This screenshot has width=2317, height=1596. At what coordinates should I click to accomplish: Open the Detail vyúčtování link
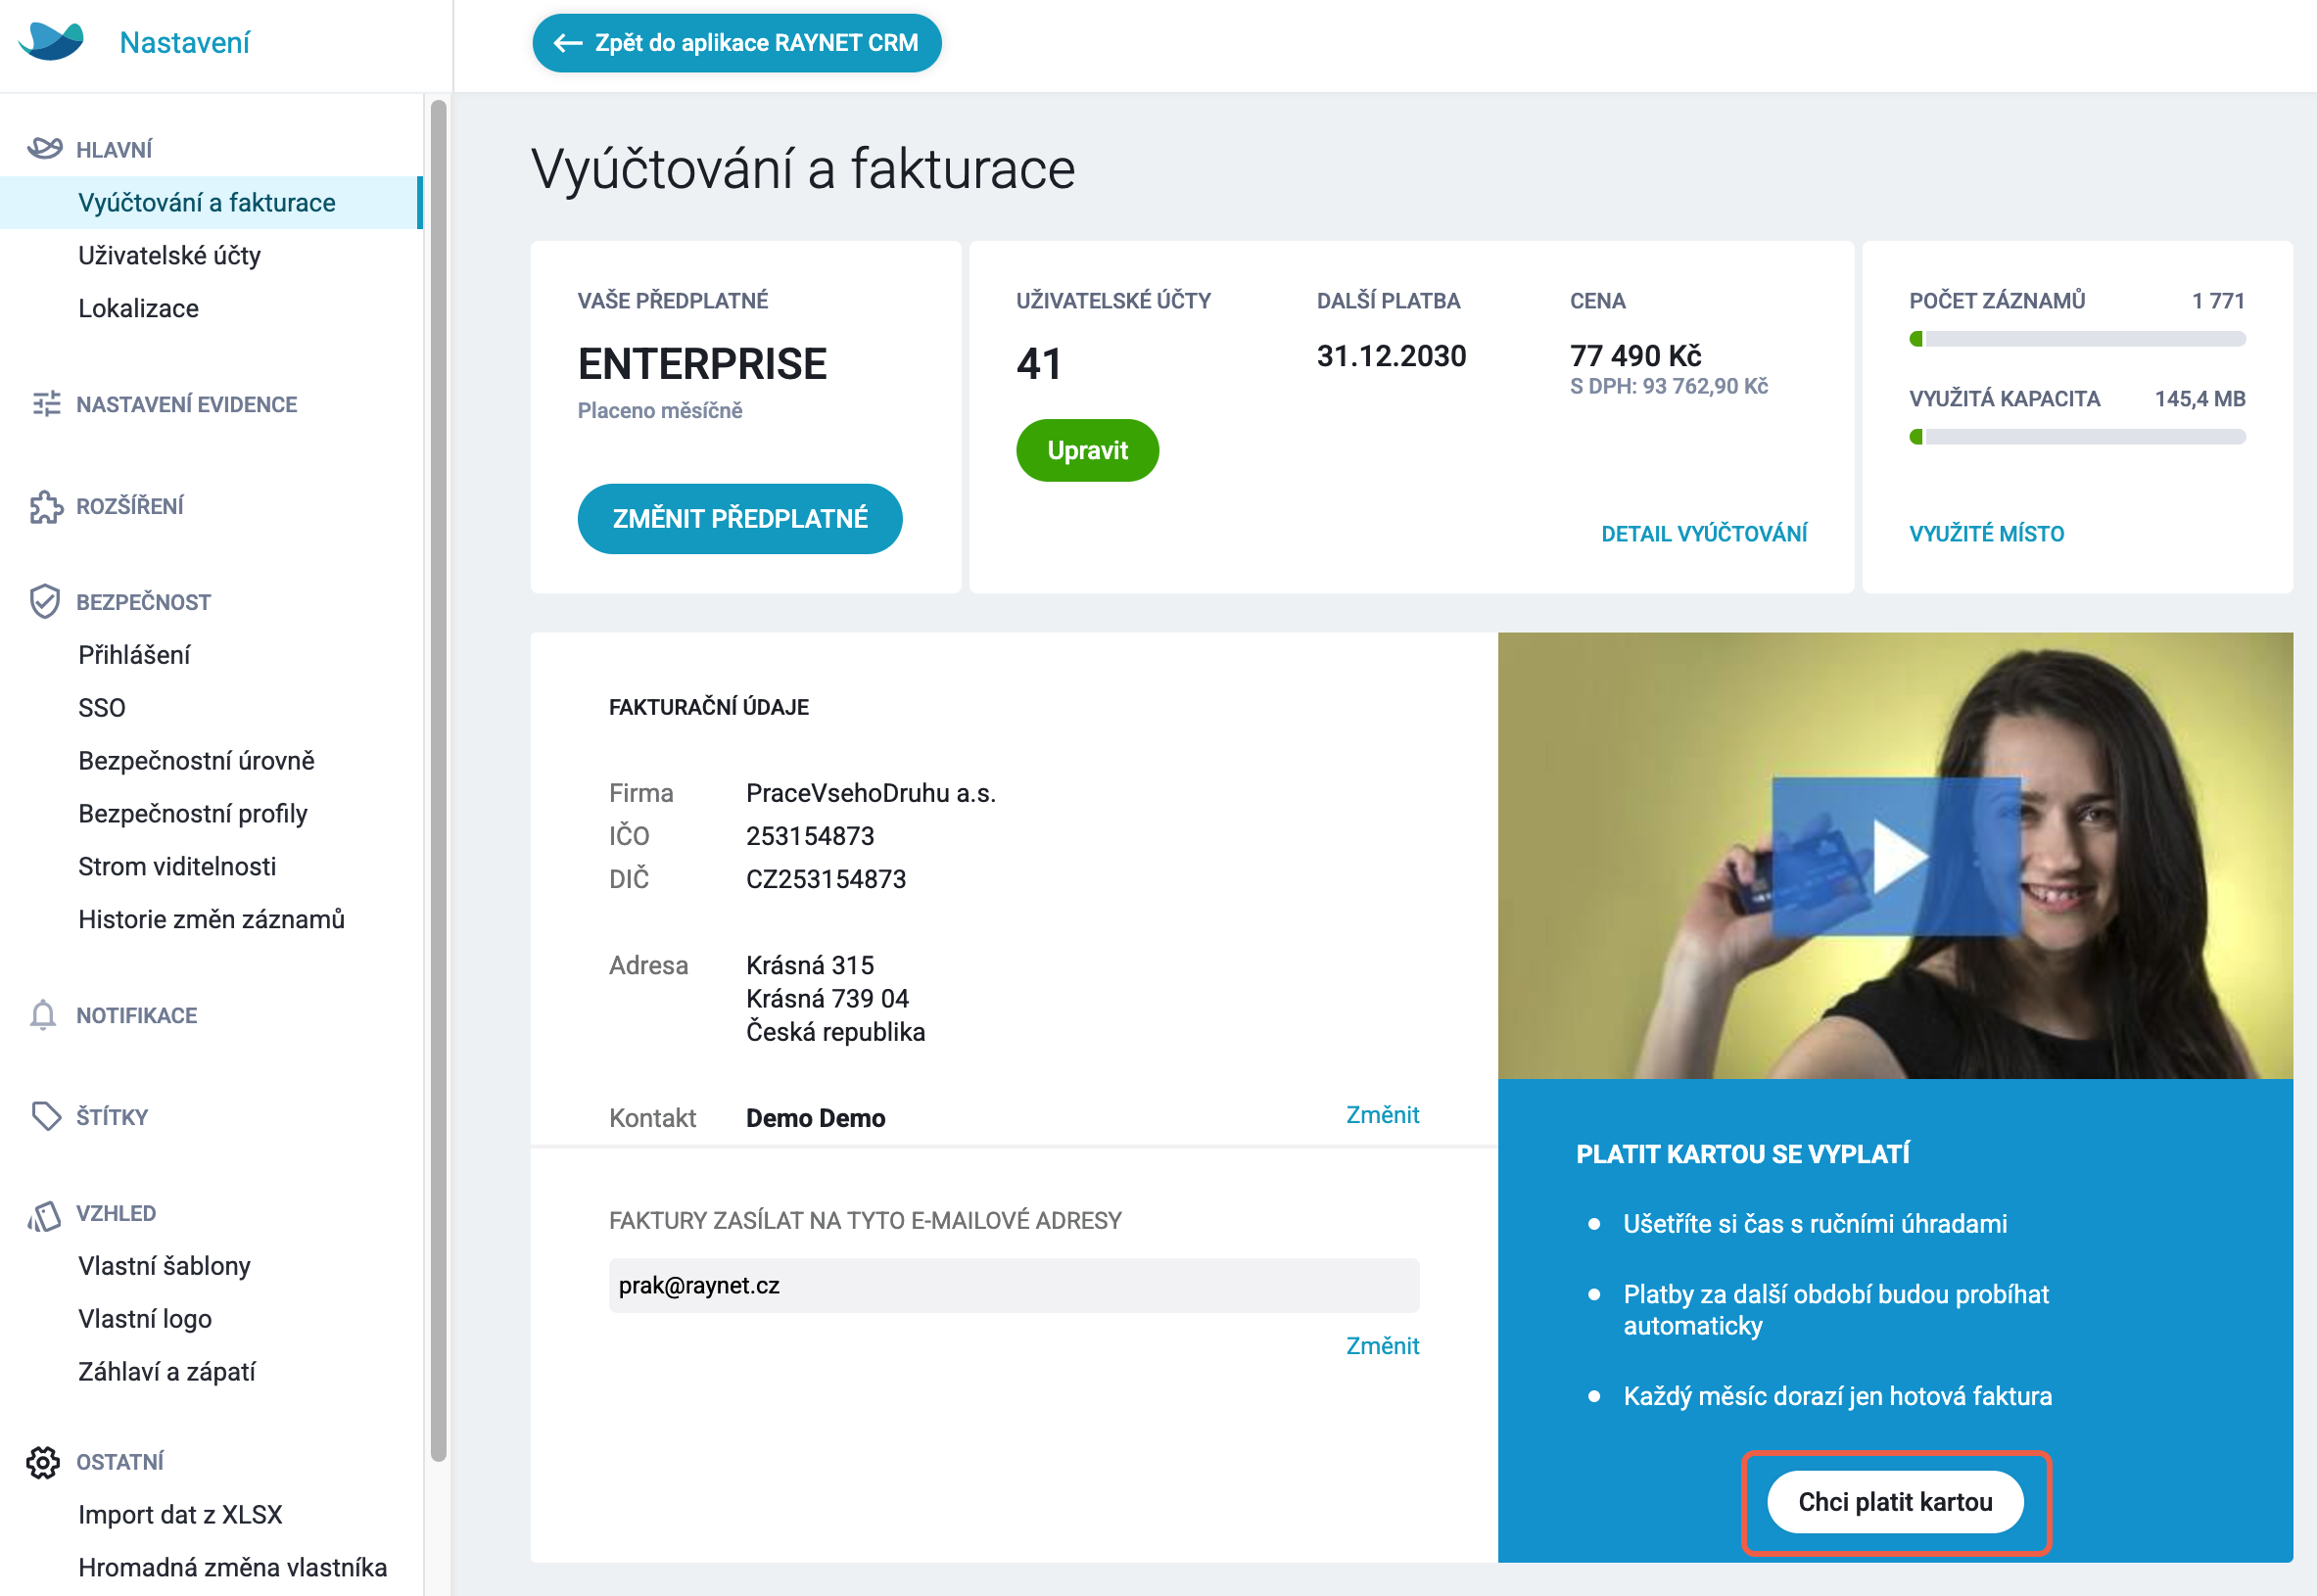point(1704,533)
